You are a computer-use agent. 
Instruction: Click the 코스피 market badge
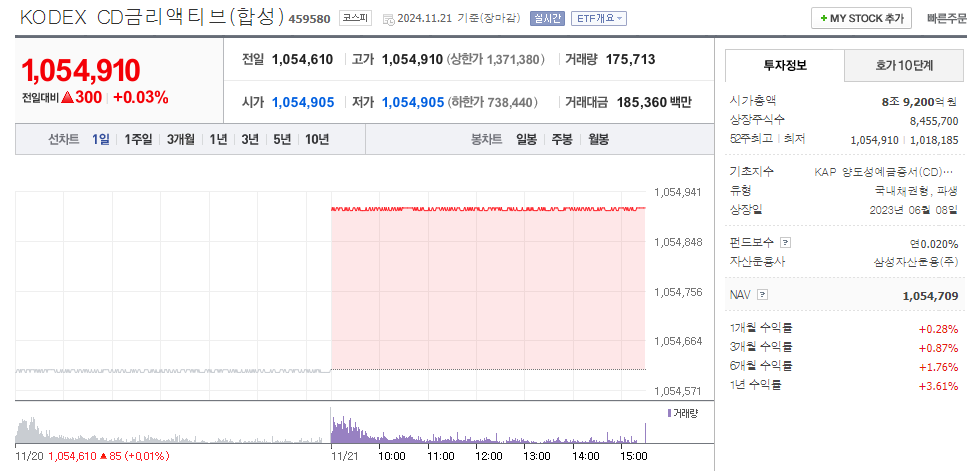pos(355,18)
